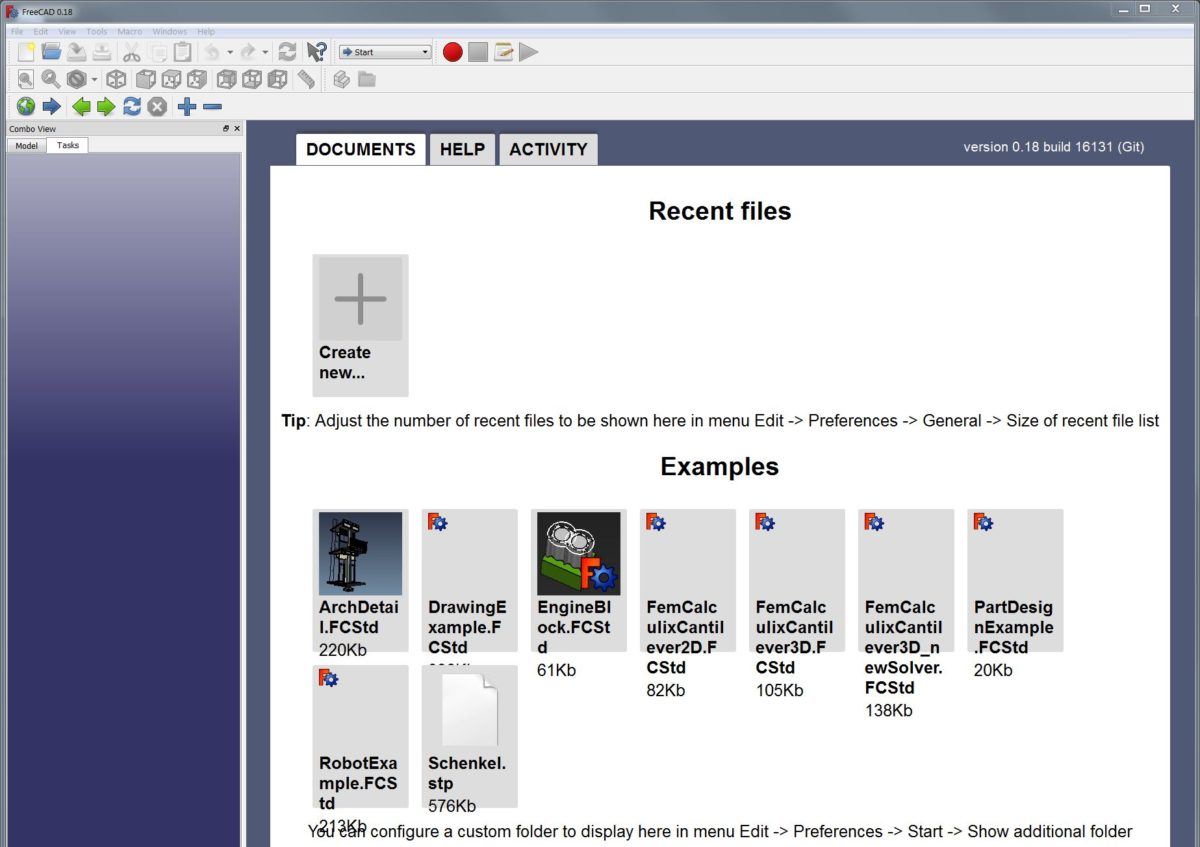Open the EngineBlock.FCStd example

point(579,581)
